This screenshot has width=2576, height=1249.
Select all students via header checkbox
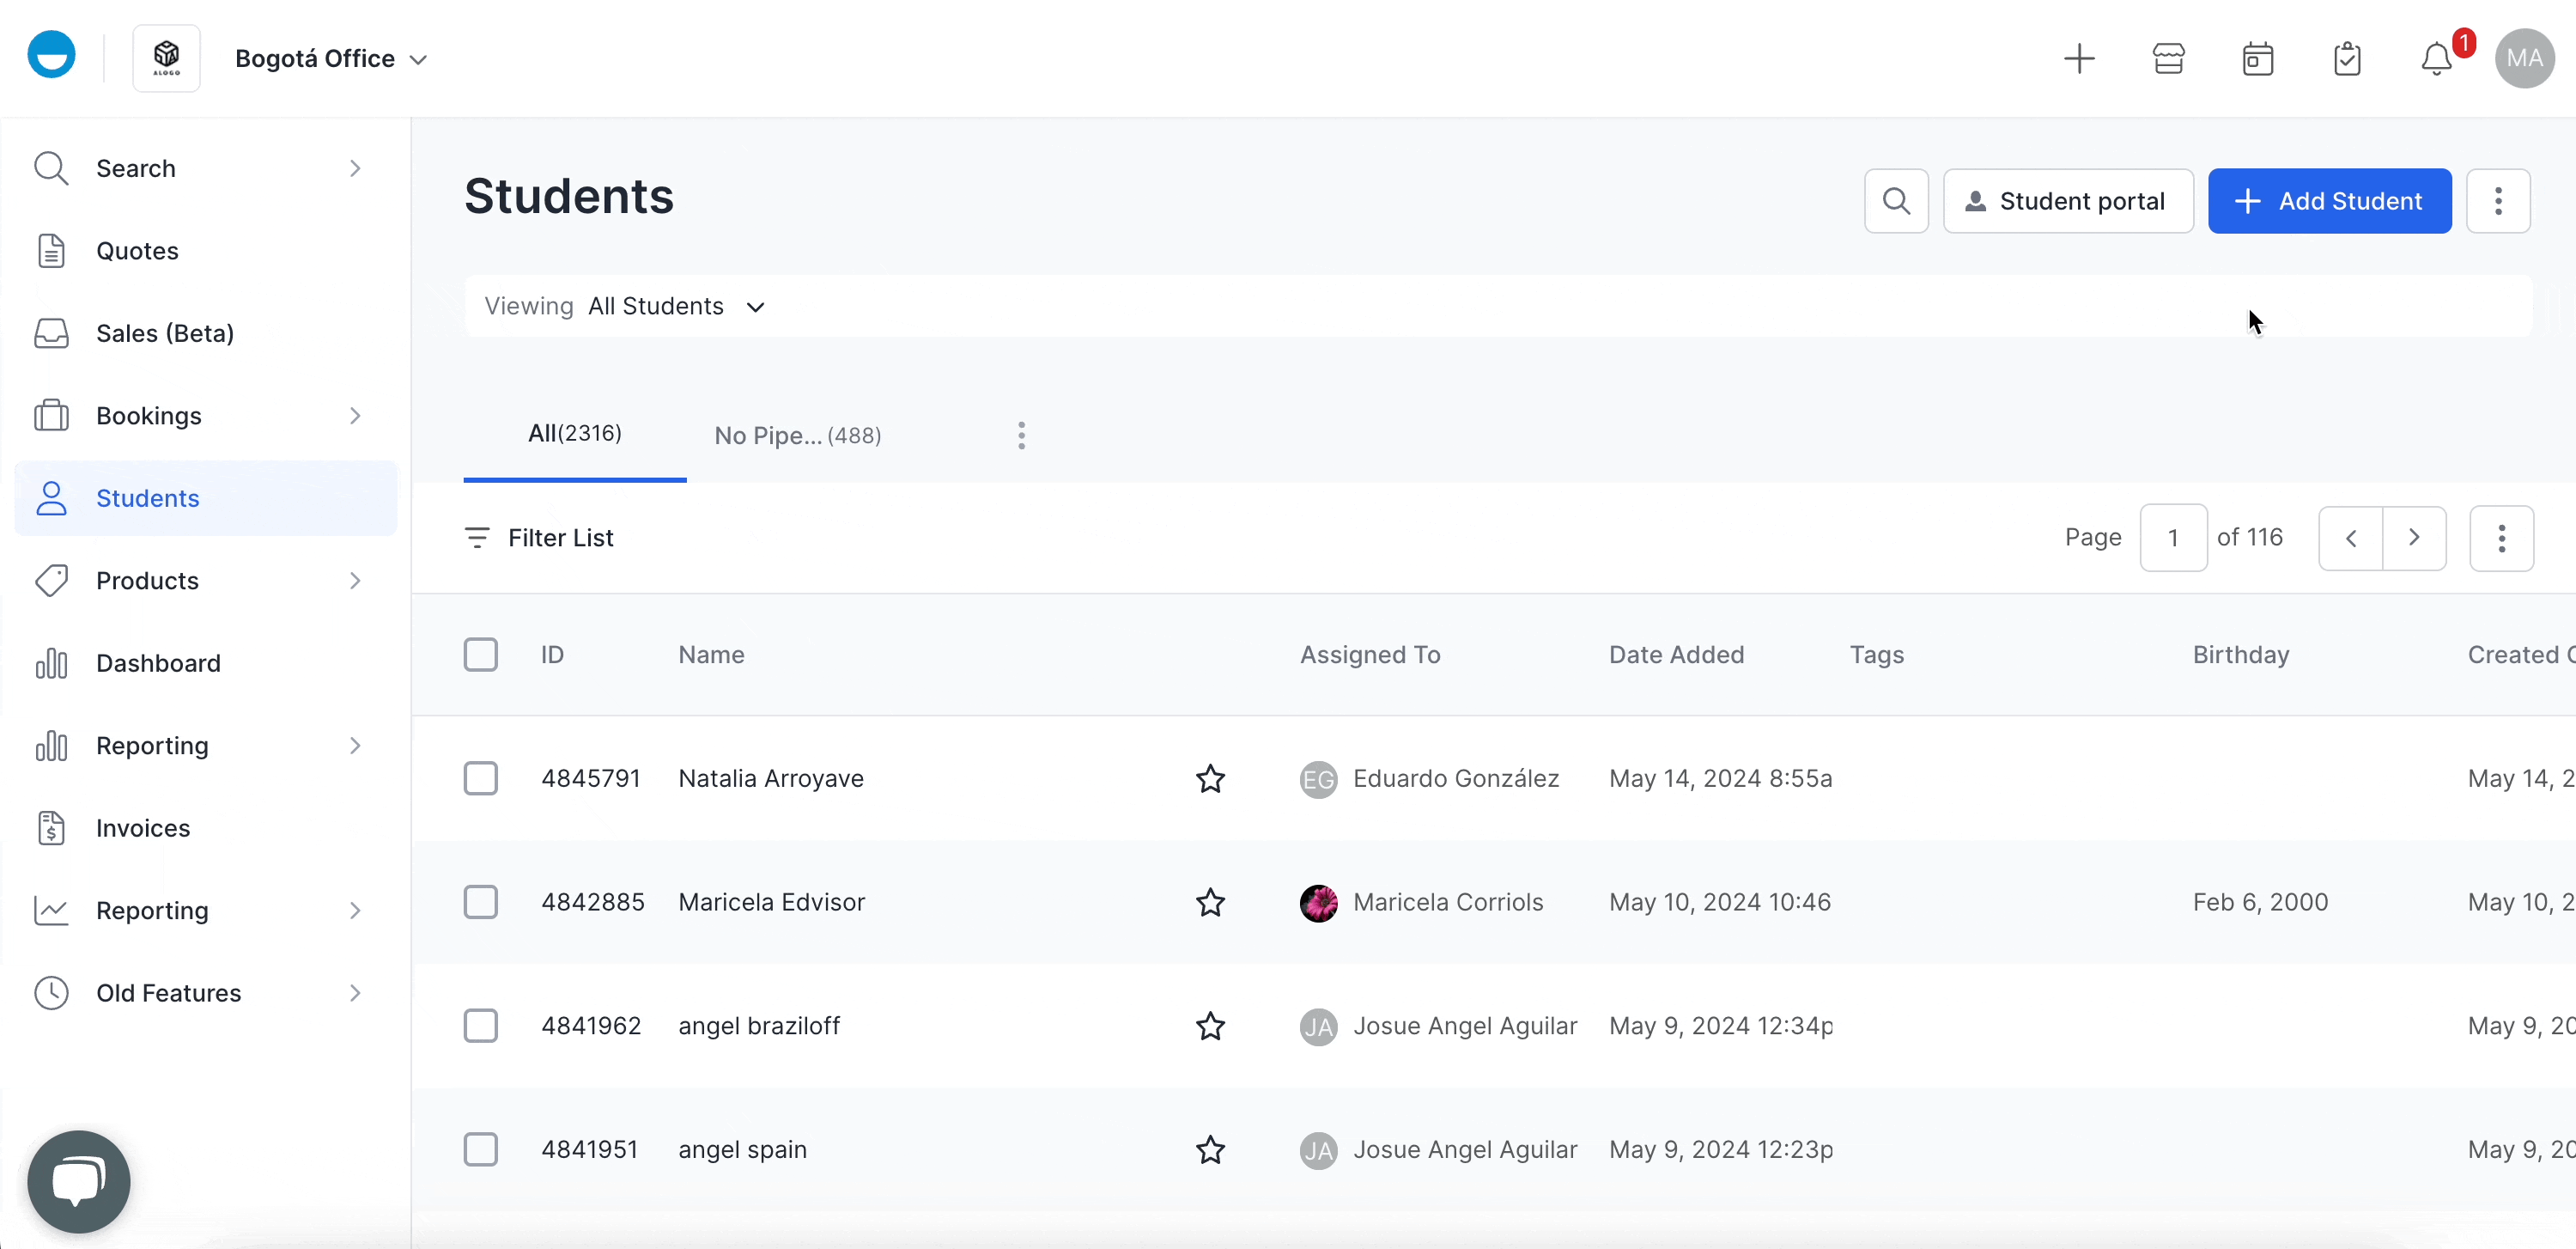click(481, 655)
